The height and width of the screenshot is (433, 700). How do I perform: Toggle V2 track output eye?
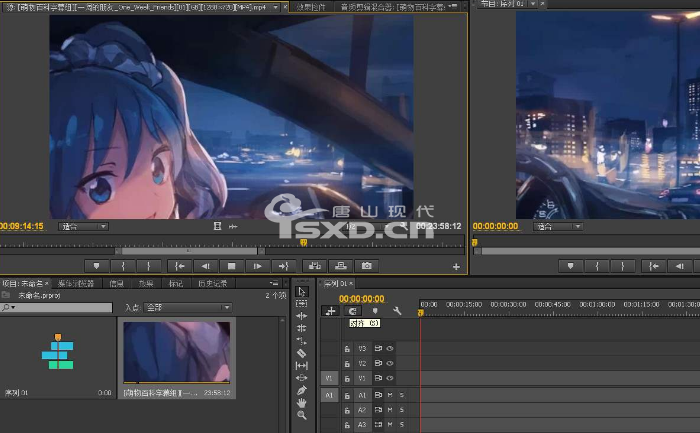coord(390,363)
